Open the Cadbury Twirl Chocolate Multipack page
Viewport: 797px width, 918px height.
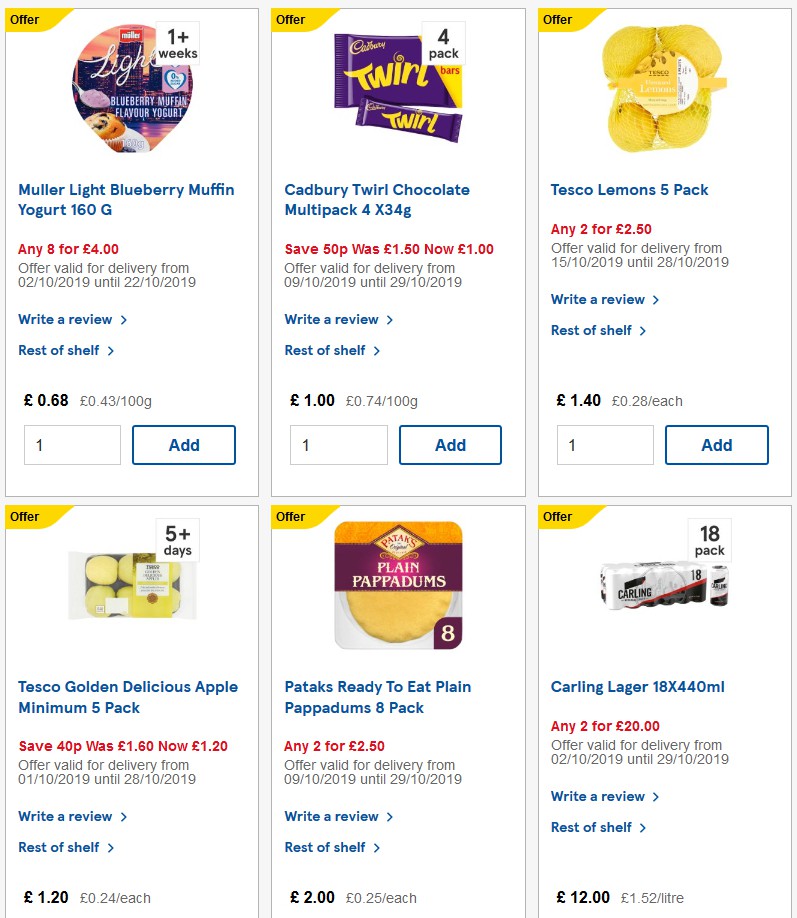(377, 199)
